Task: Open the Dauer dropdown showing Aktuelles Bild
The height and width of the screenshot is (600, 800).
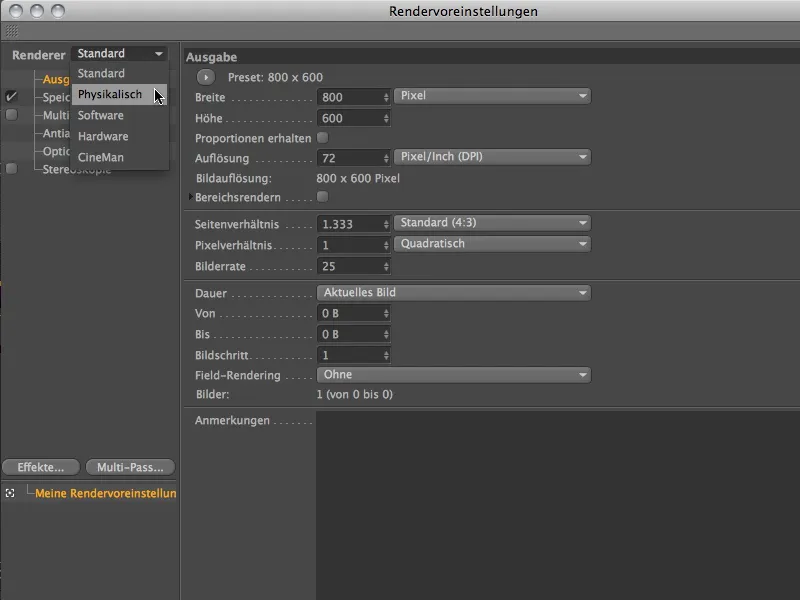Action: 454,293
